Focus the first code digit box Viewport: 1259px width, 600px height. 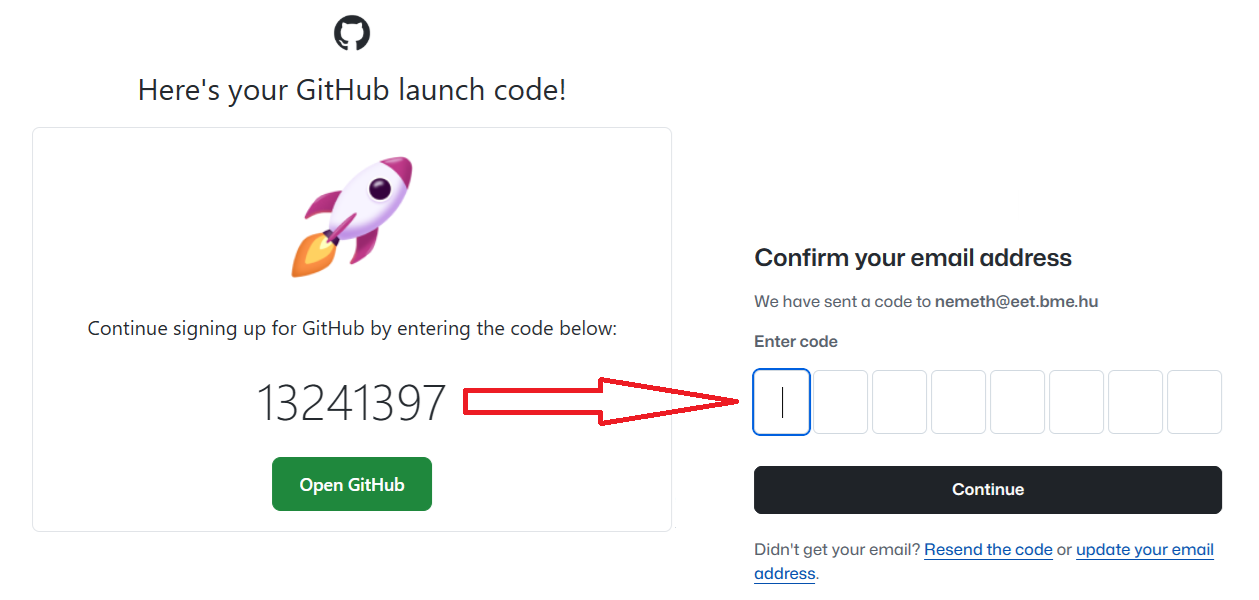[781, 402]
